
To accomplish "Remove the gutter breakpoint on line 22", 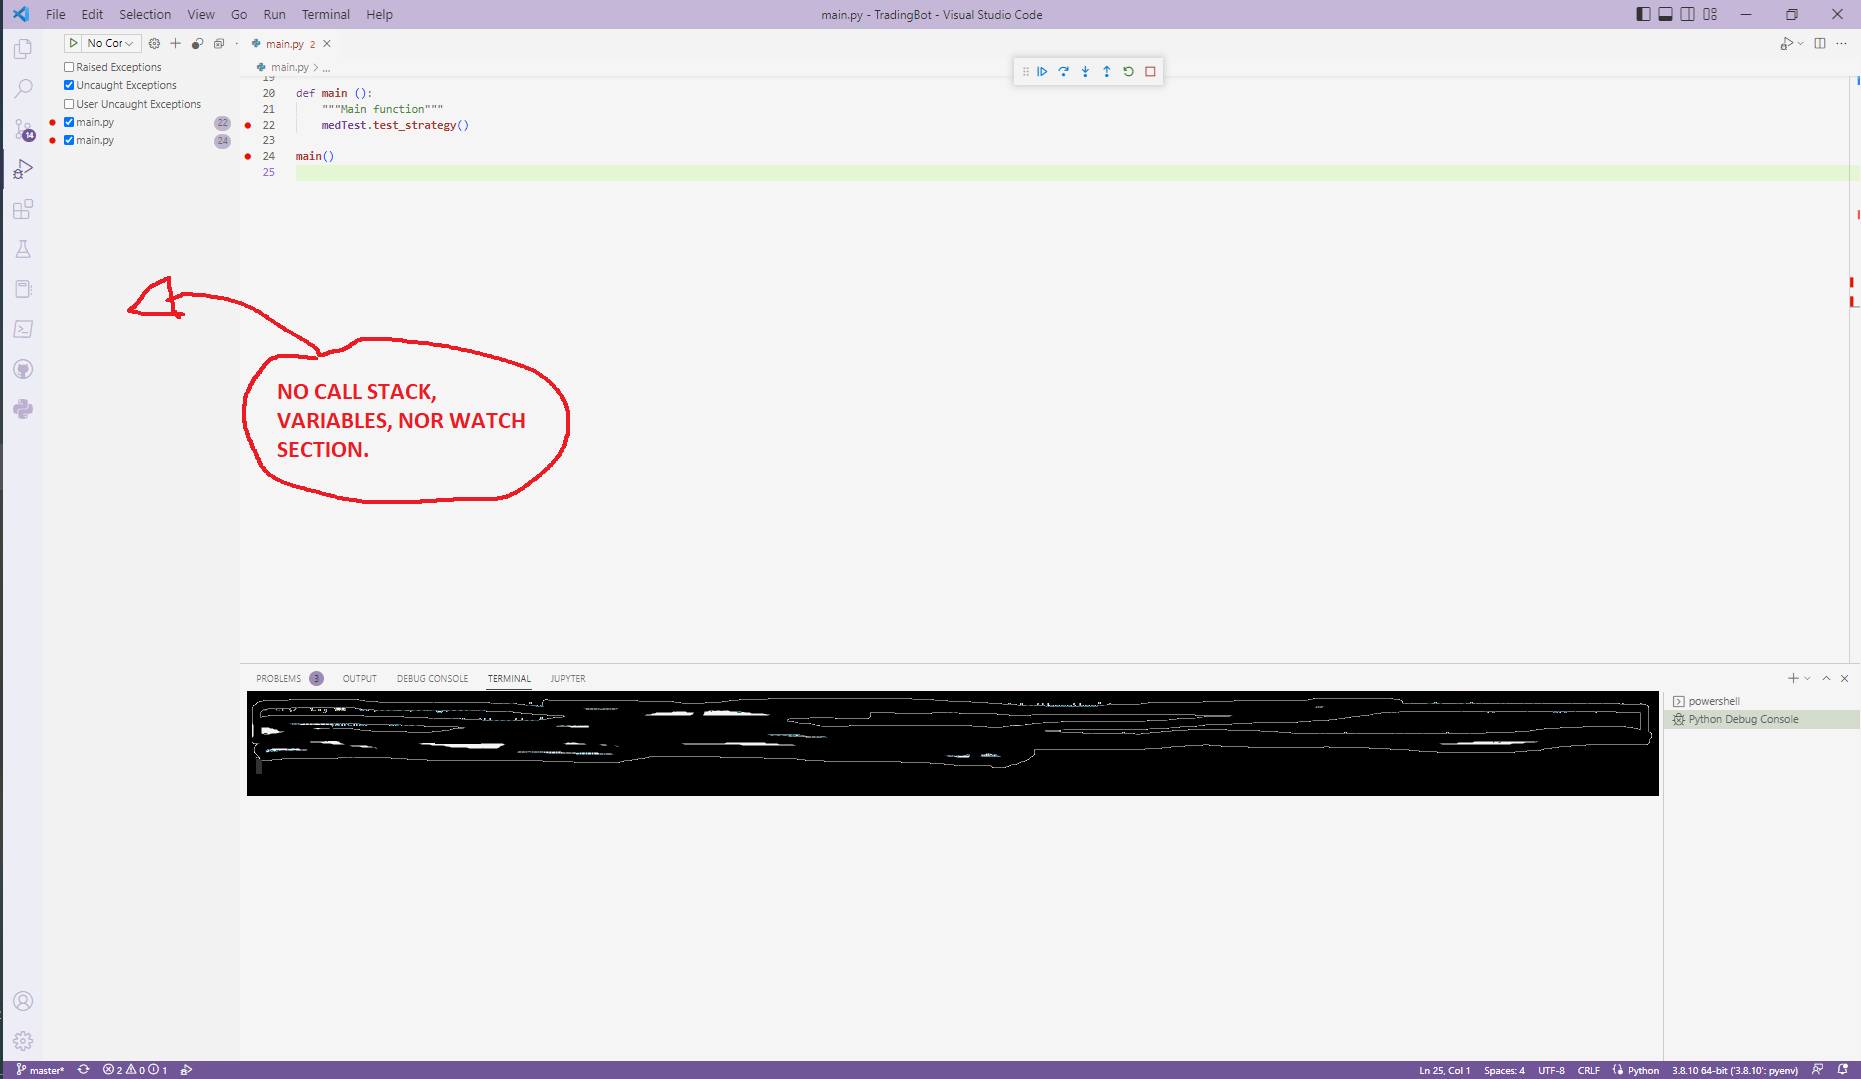I will 248,125.
